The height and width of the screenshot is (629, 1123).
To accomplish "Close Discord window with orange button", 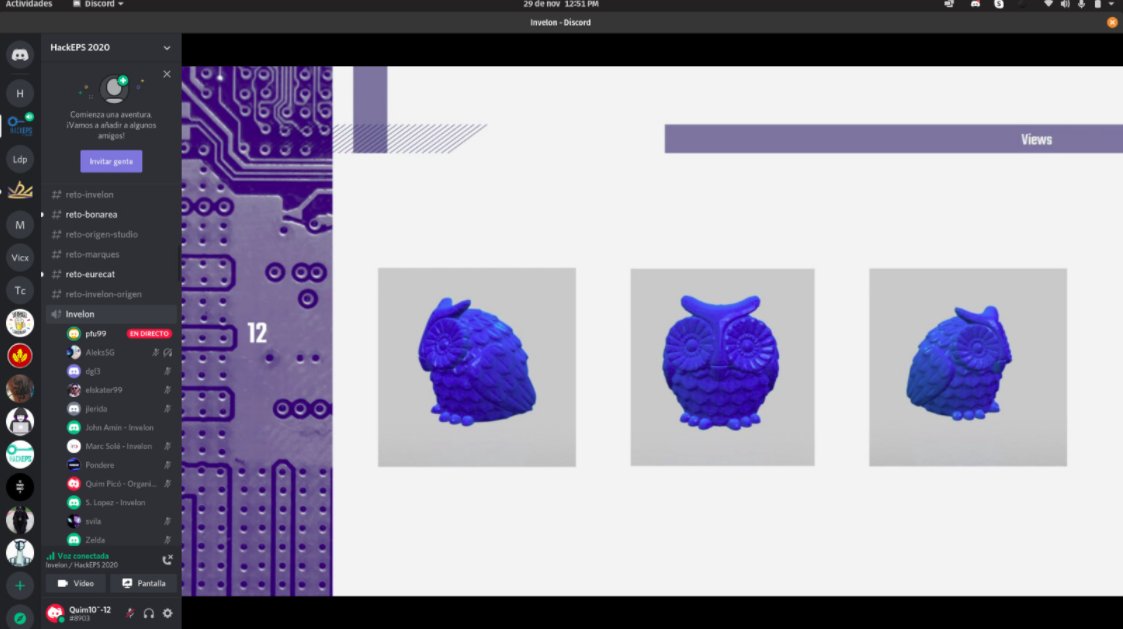I will coord(1112,22).
